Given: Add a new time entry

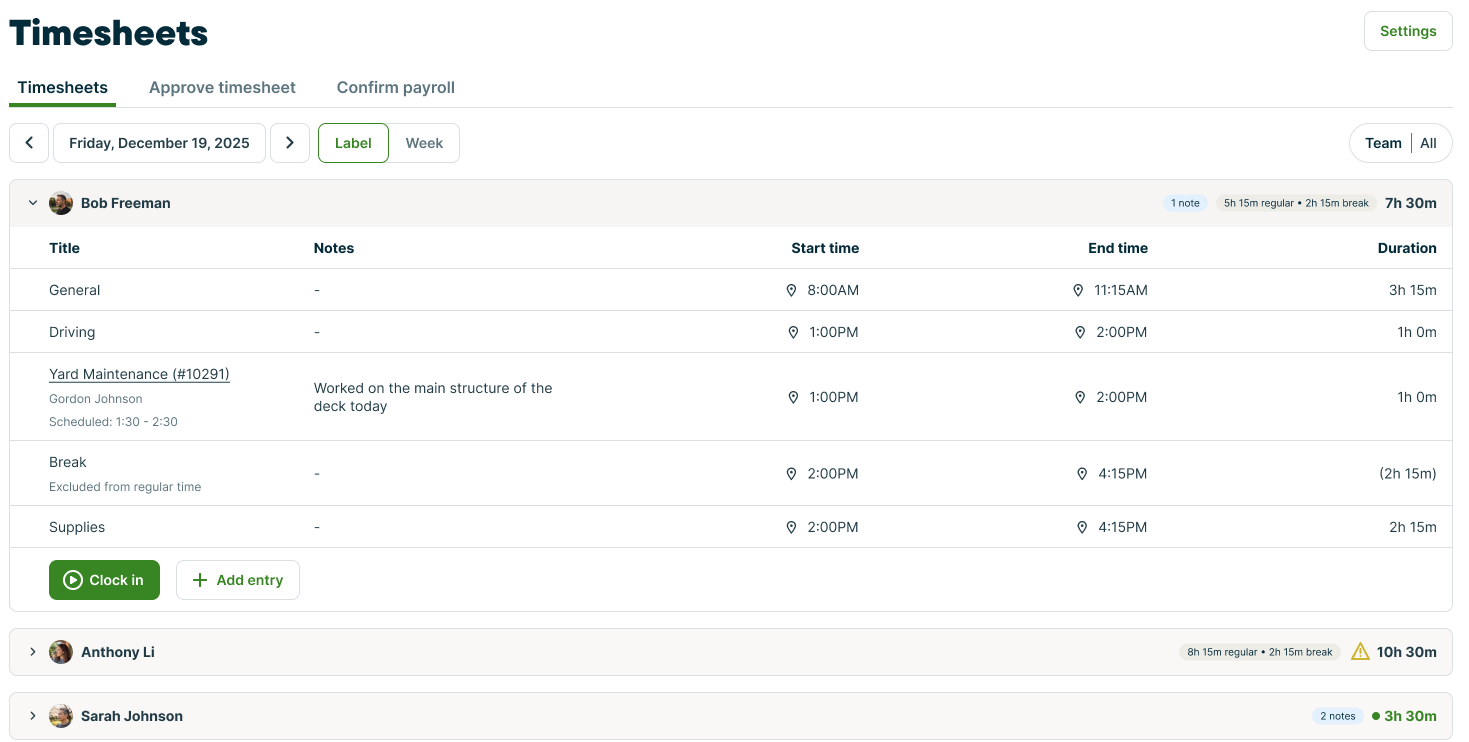Looking at the screenshot, I should click(238, 580).
